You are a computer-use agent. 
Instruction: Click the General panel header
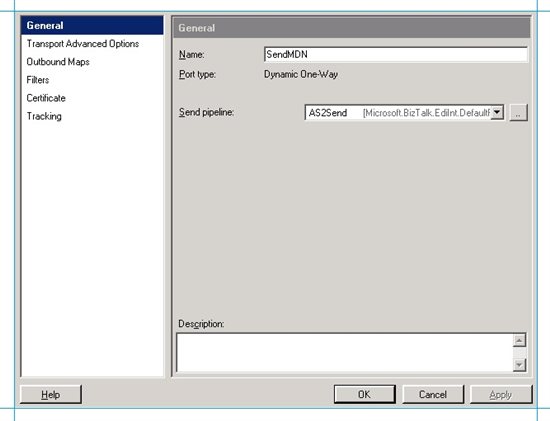pyautogui.click(x=351, y=28)
